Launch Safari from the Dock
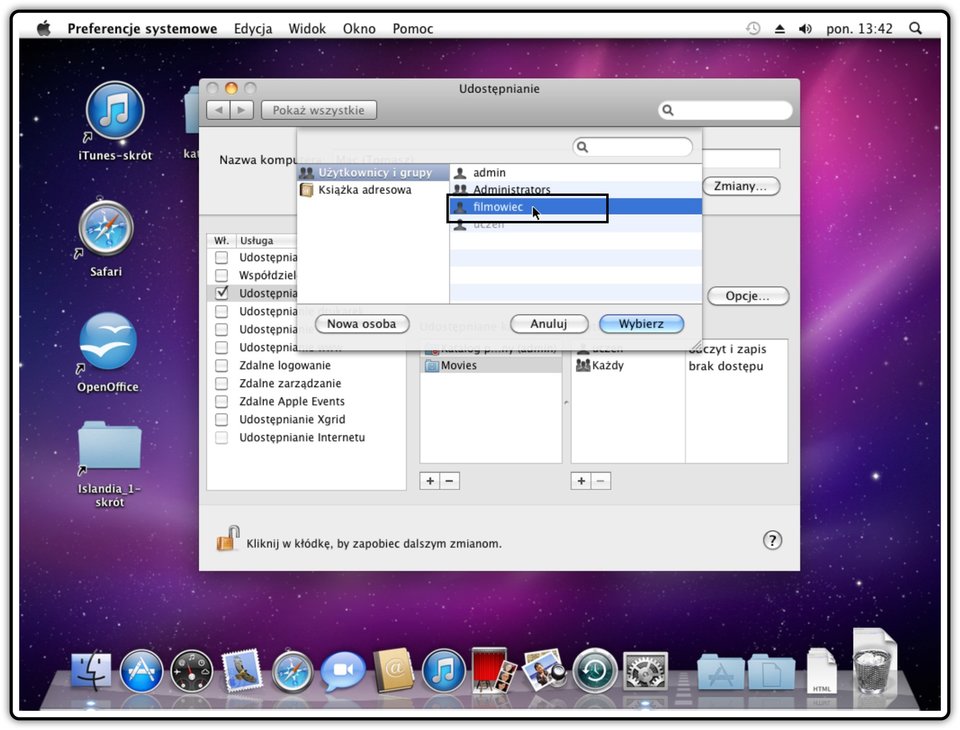 pyautogui.click(x=292, y=672)
